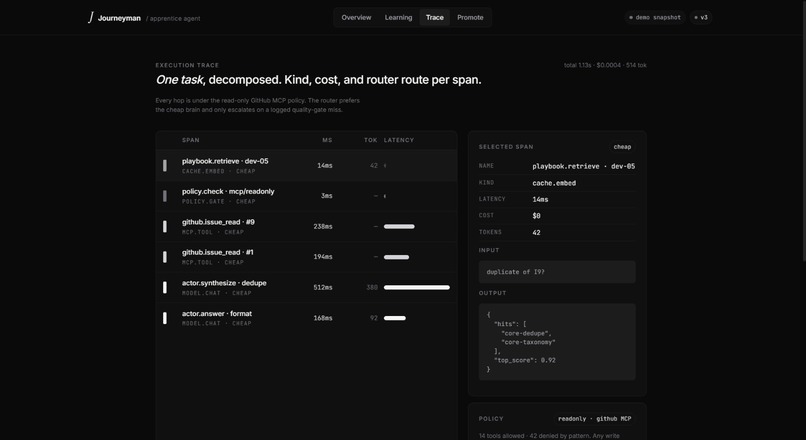Click the 'duplicate of I9?' input box

click(557, 272)
